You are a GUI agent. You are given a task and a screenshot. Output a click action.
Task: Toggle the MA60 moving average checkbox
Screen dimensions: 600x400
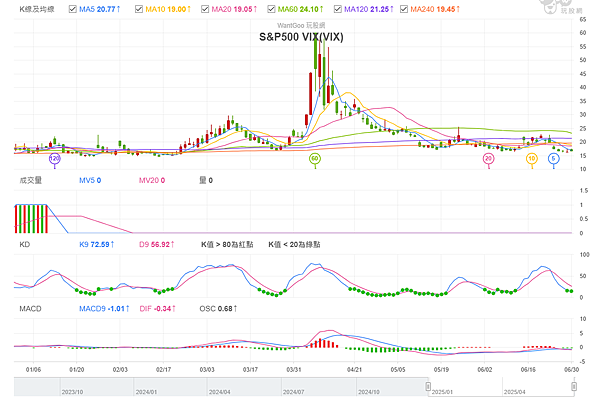(271, 9)
